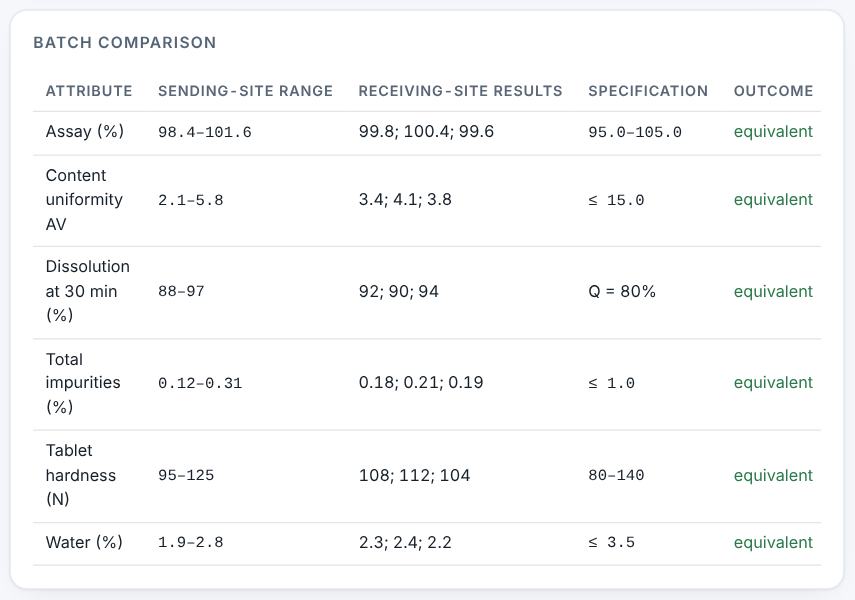Click the Water (%) attribute cell
The height and width of the screenshot is (600, 855).
pyautogui.click(x=84, y=542)
